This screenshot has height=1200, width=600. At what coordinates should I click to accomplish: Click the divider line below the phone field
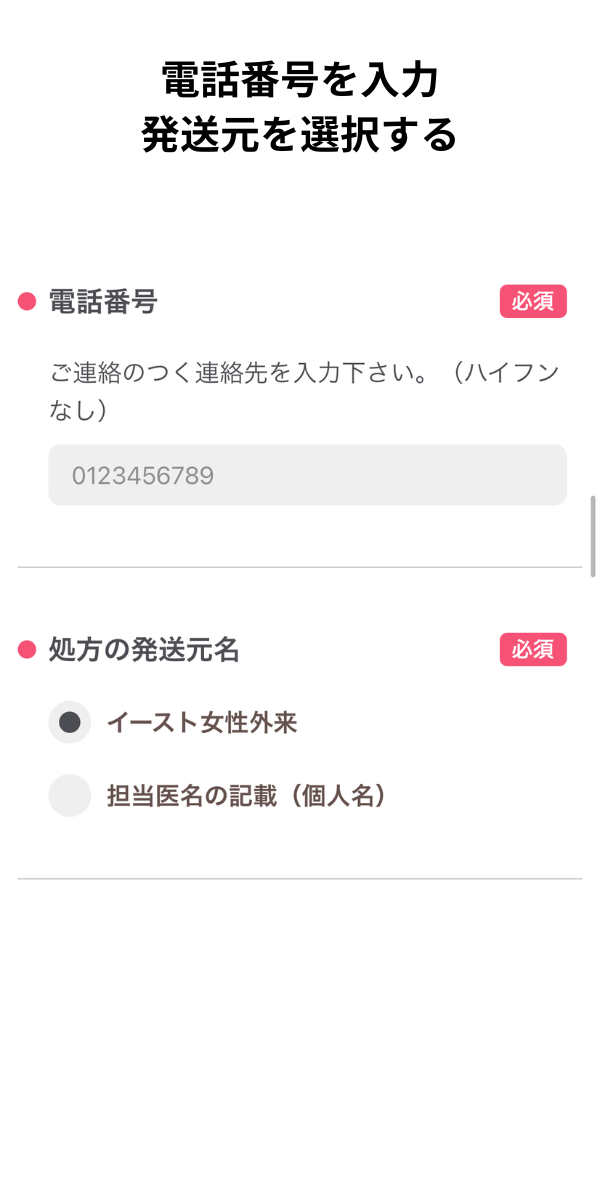pyautogui.click(x=300, y=567)
